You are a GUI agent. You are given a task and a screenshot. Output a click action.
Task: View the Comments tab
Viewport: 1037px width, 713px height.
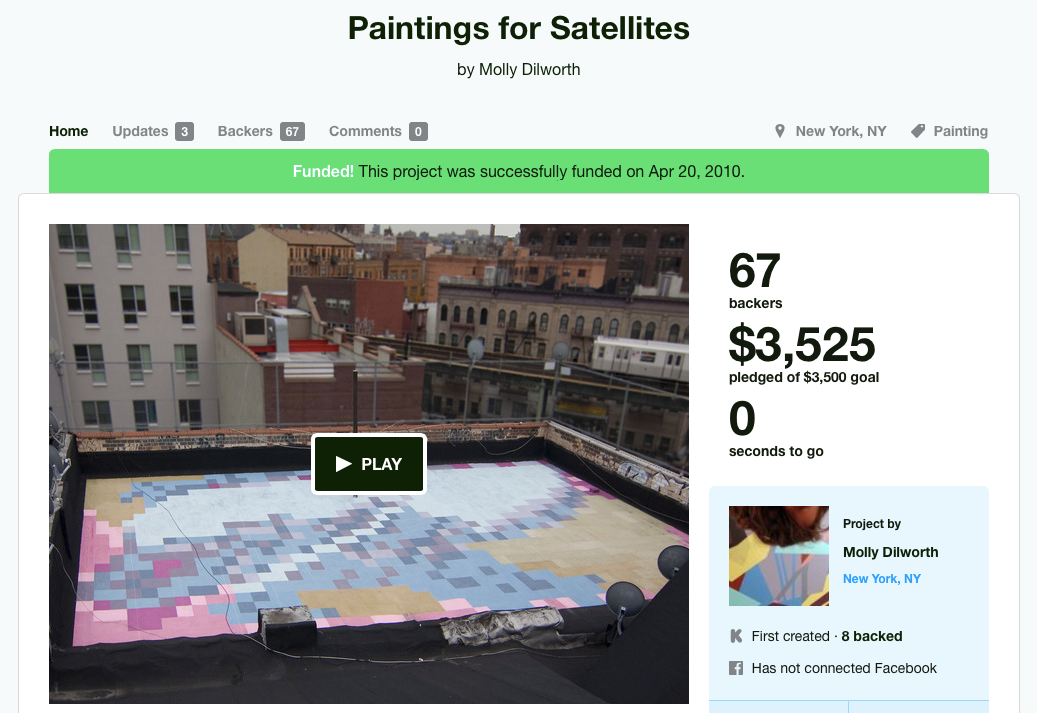[365, 131]
